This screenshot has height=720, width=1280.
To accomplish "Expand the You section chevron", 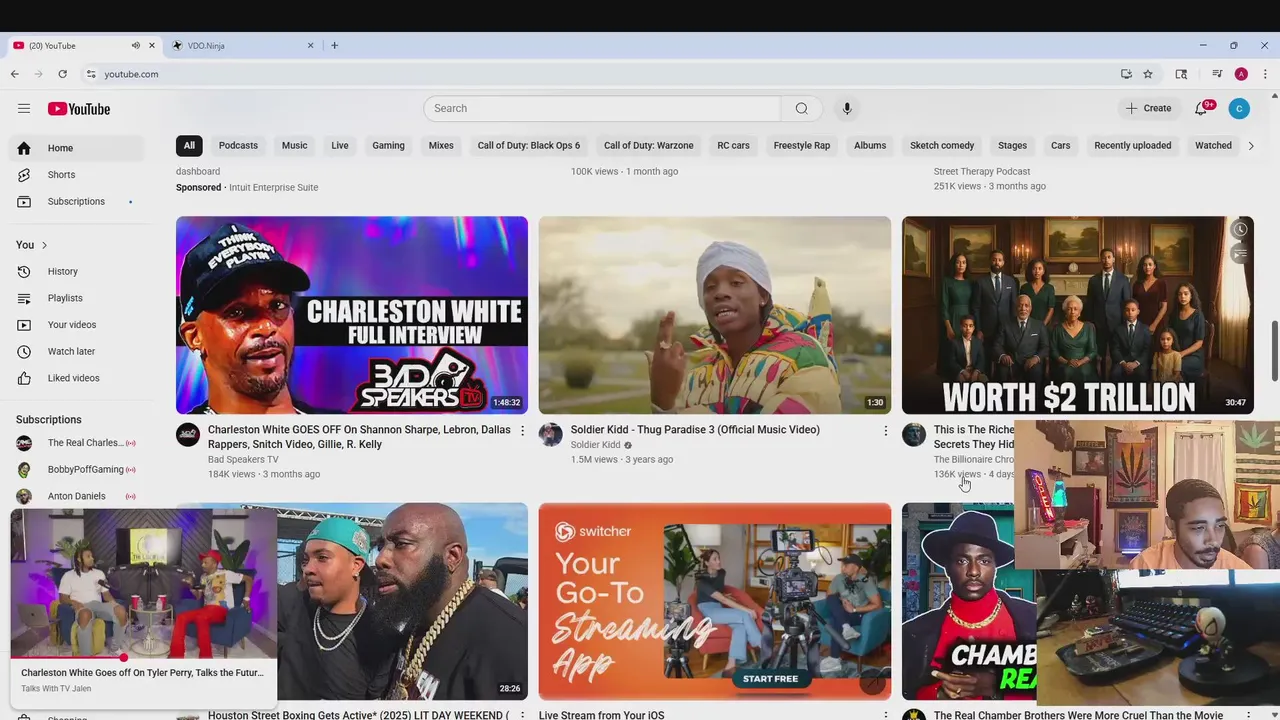I will tap(44, 245).
